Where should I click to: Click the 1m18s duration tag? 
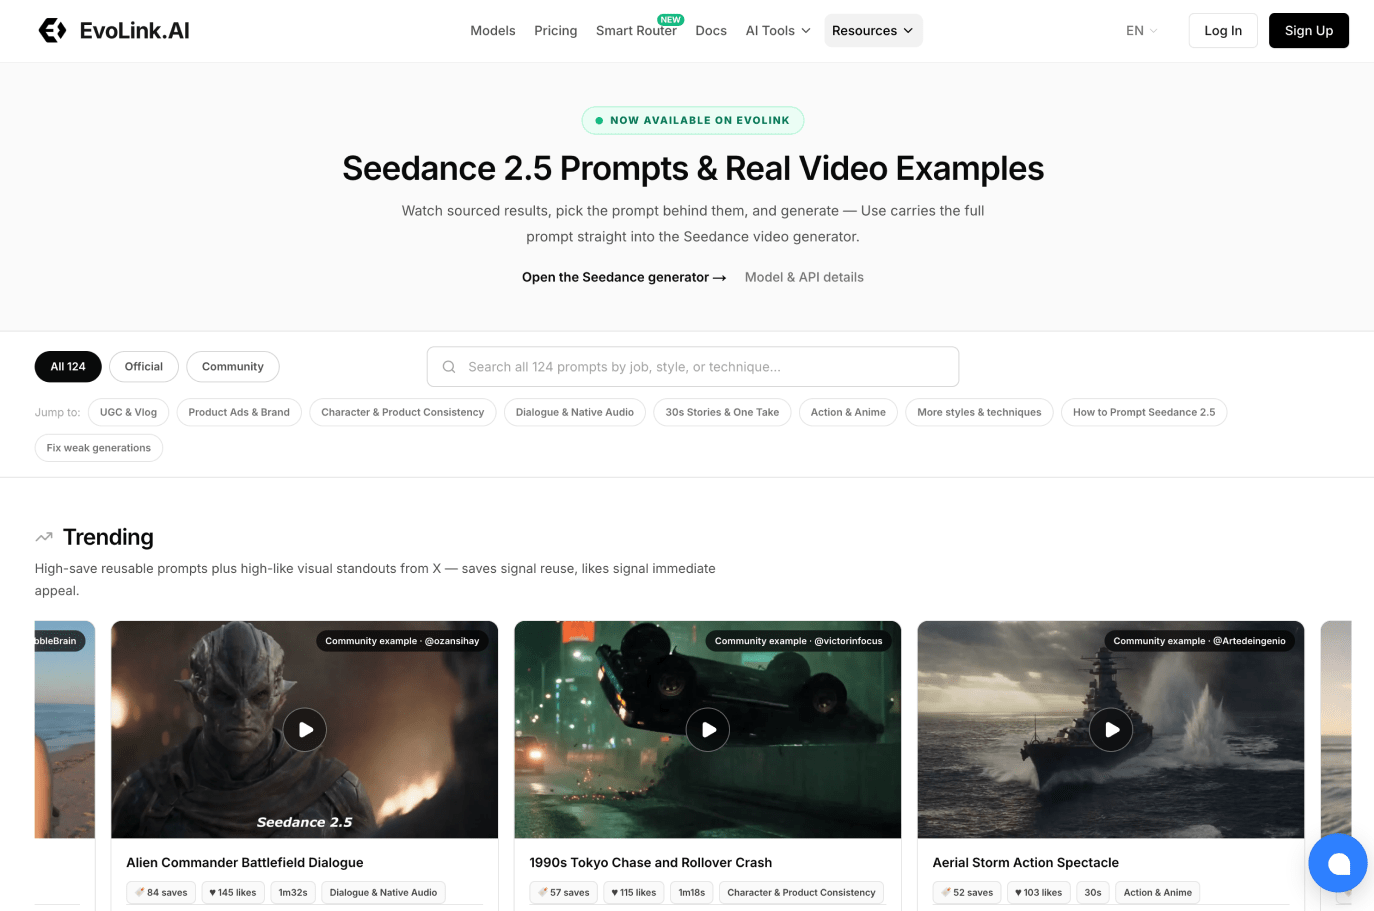point(692,893)
